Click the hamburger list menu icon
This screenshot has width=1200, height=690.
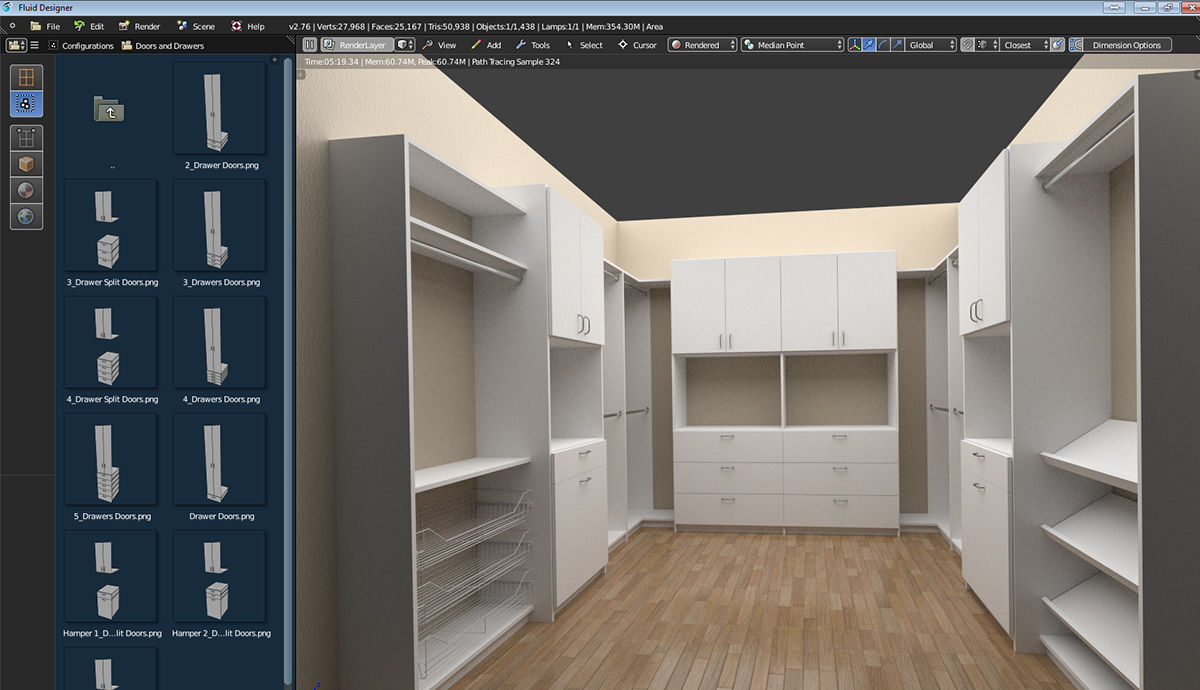point(34,45)
